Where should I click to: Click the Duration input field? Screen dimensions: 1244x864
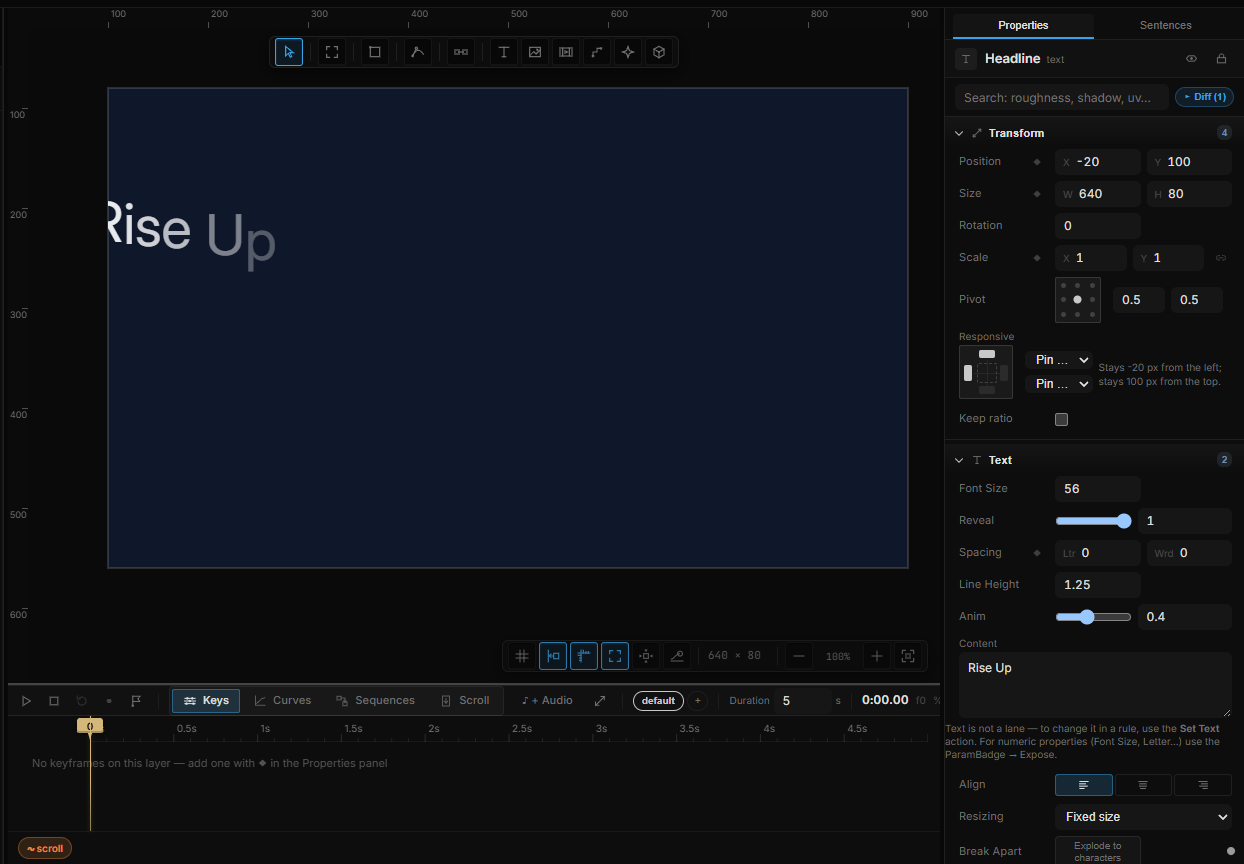coord(802,701)
